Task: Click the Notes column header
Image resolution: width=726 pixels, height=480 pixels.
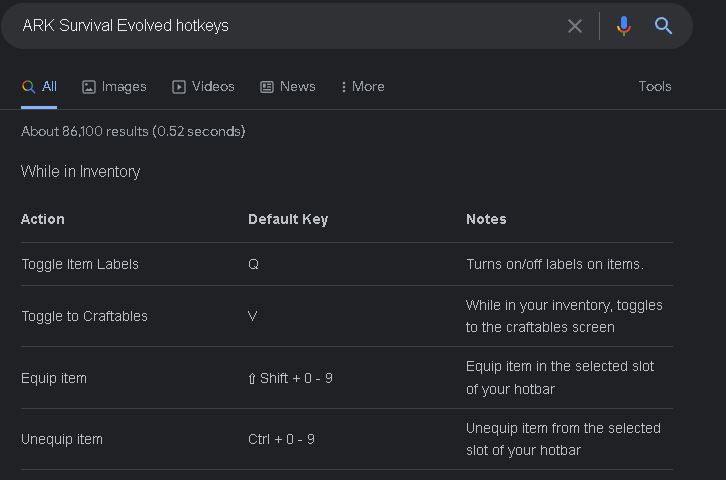Action: pyautogui.click(x=486, y=219)
